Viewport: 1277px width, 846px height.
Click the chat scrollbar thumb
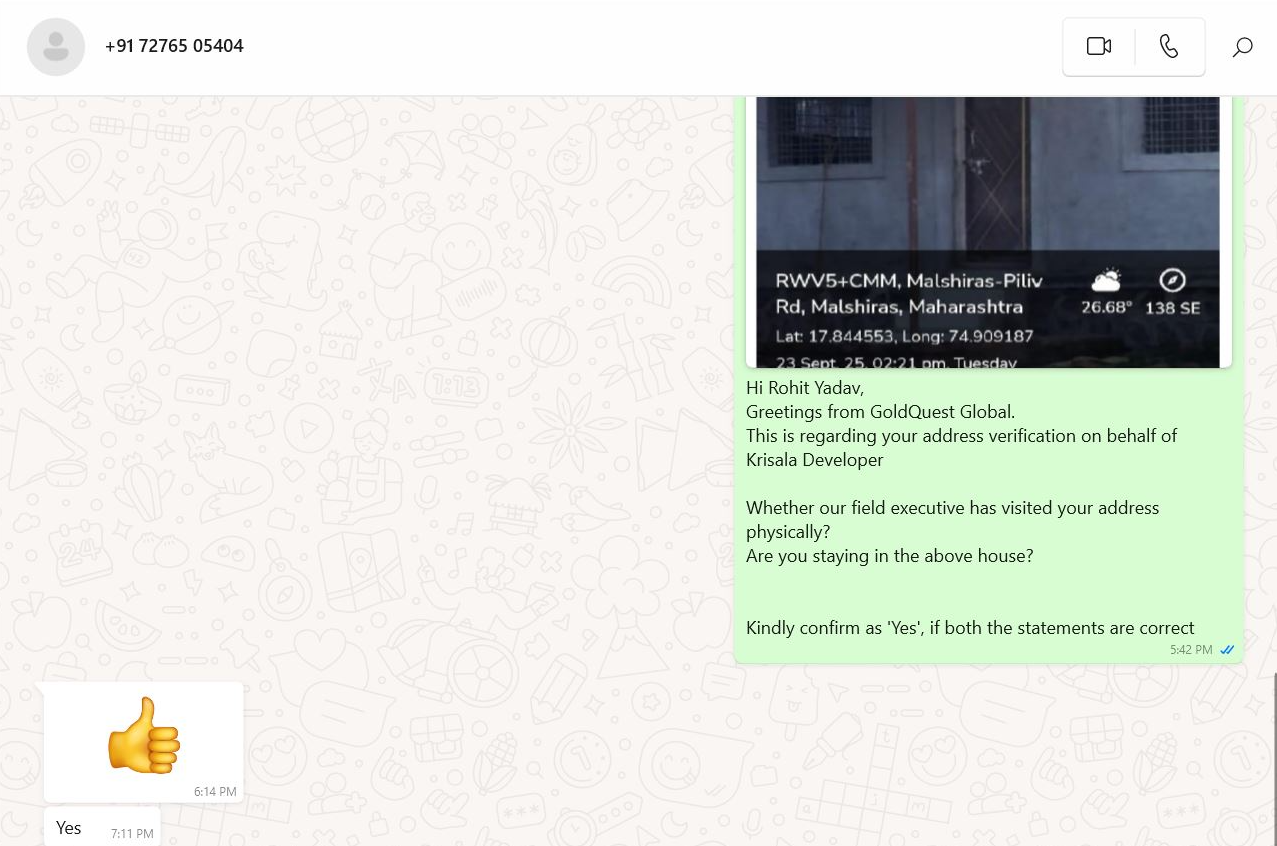(1274, 758)
